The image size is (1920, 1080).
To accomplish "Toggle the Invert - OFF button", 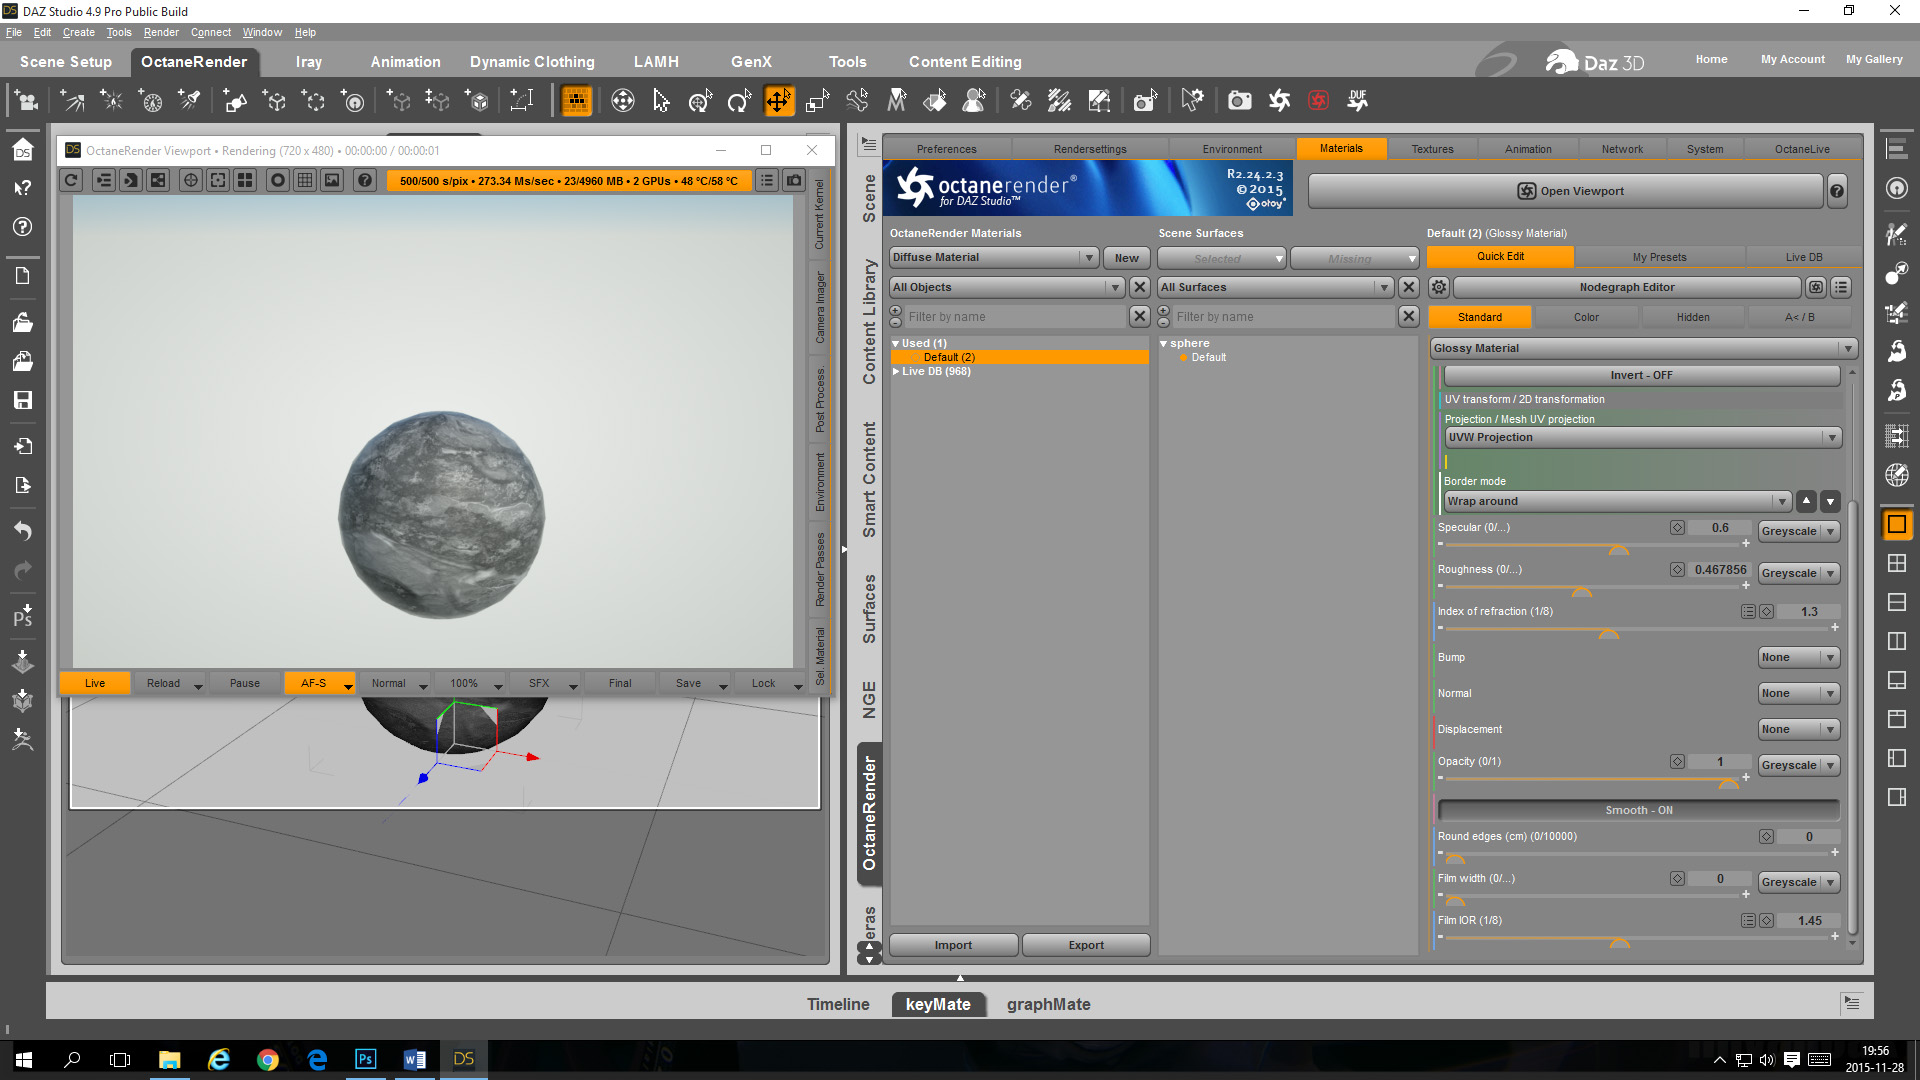I will pos(1640,375).
